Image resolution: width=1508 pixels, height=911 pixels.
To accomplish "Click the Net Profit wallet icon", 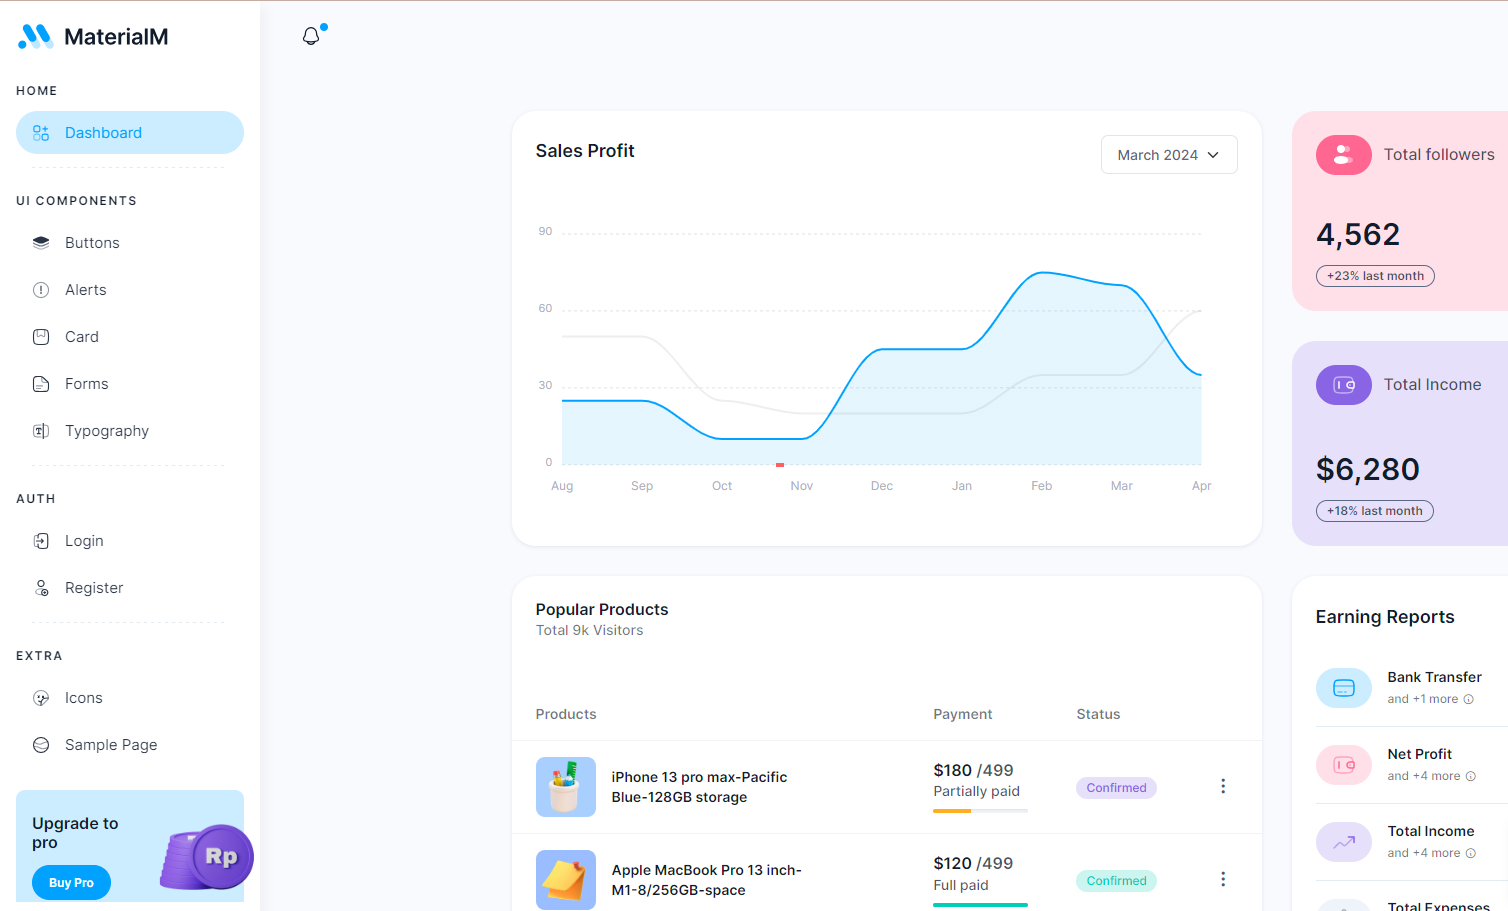I will tap(1343, 765).
